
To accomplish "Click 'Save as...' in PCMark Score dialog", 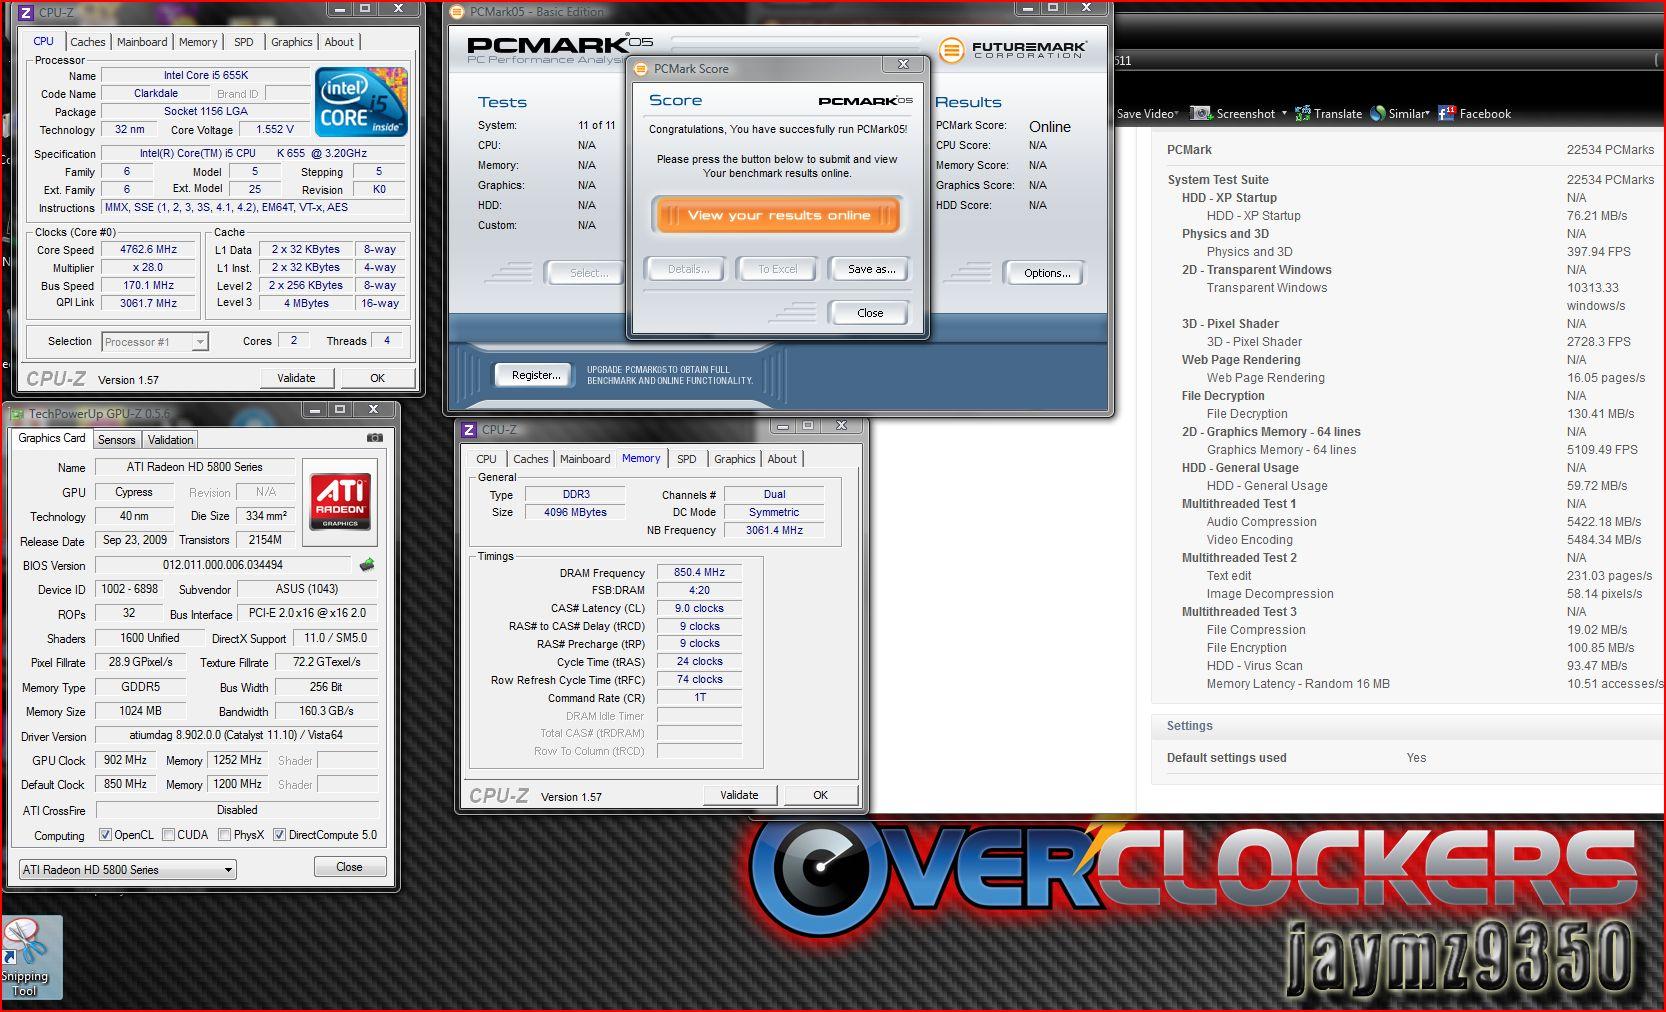I will click(871, 270).
